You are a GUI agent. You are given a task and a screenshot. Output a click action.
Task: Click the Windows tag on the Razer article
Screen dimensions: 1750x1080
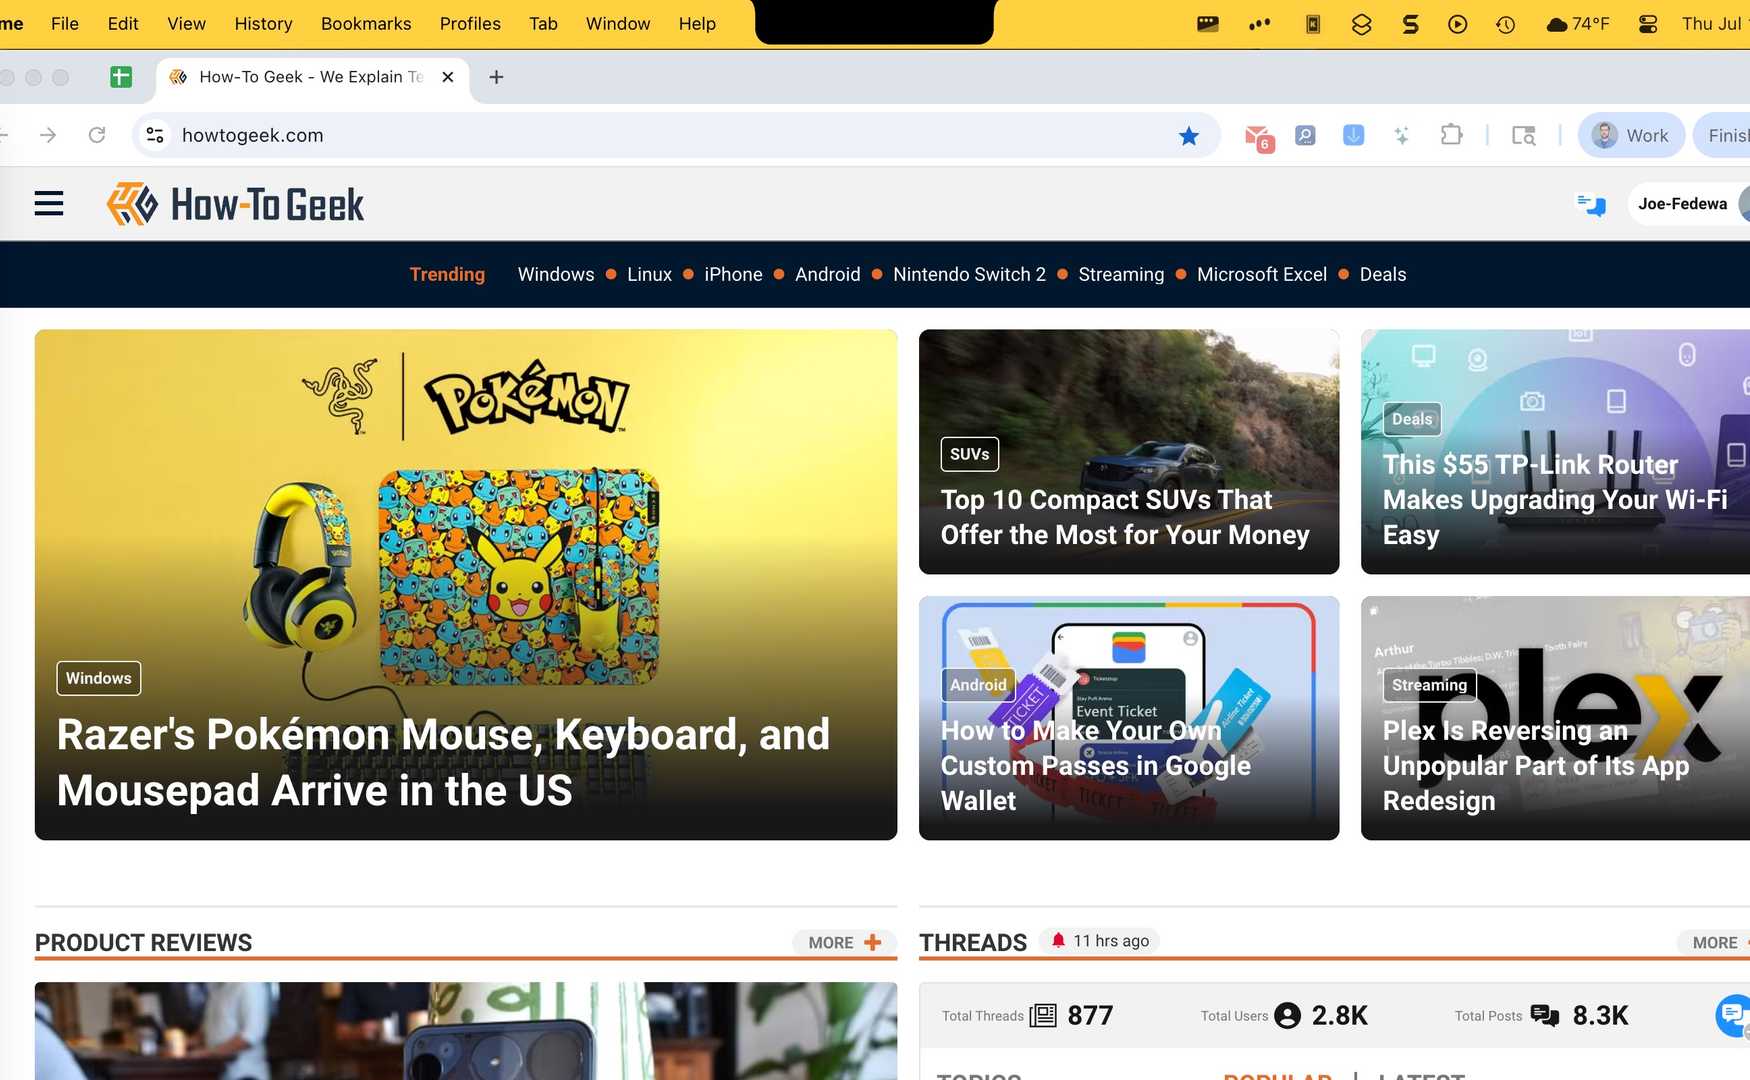(x=99, y=678)
